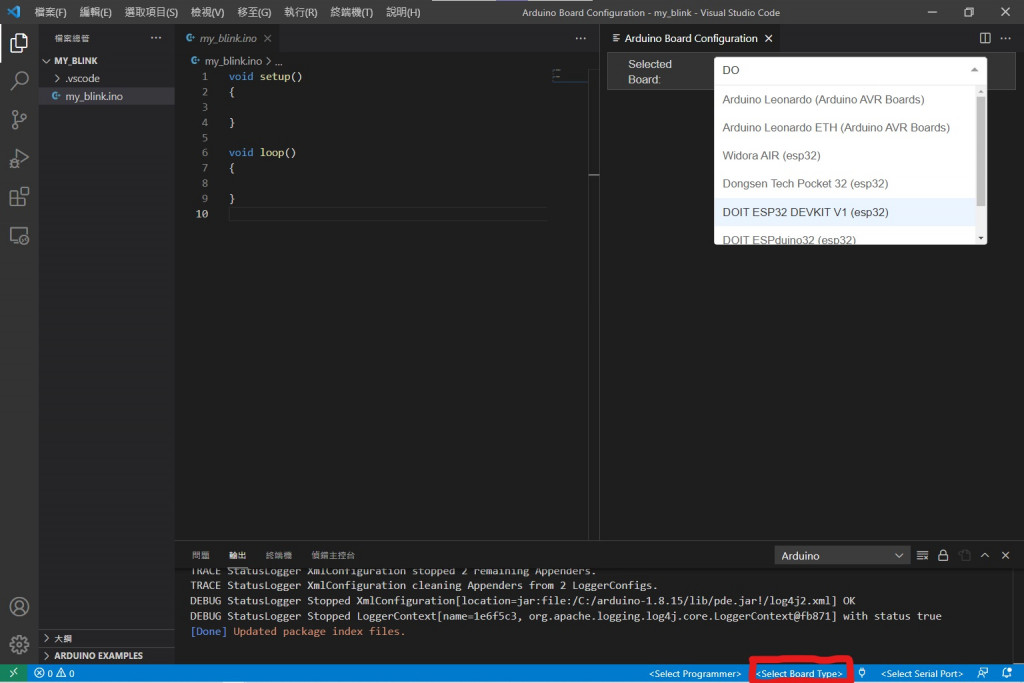Split the Arduino Board Configuration editor

[x=985, y=39]
